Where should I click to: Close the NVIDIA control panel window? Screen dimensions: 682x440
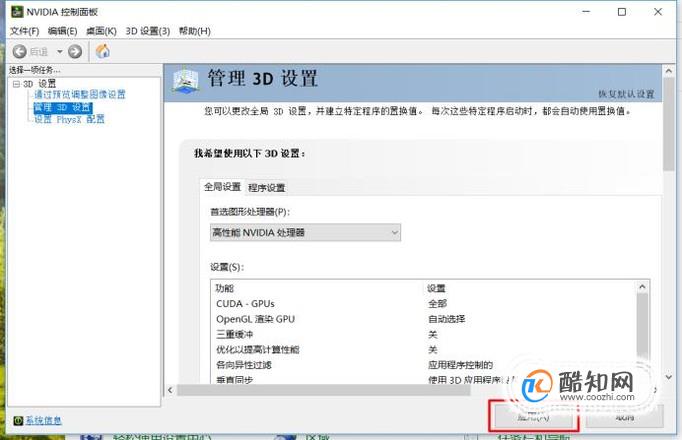[x=658, y=12]
